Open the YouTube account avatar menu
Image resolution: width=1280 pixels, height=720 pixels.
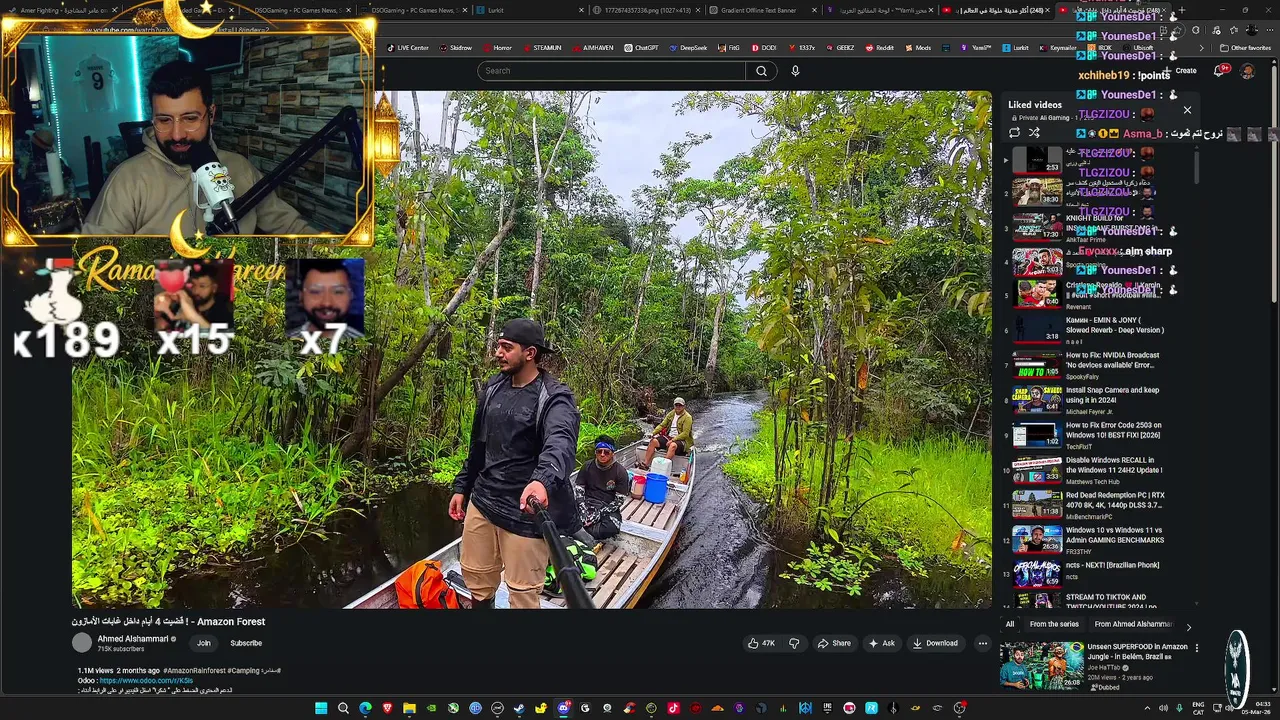[1247, 71]
